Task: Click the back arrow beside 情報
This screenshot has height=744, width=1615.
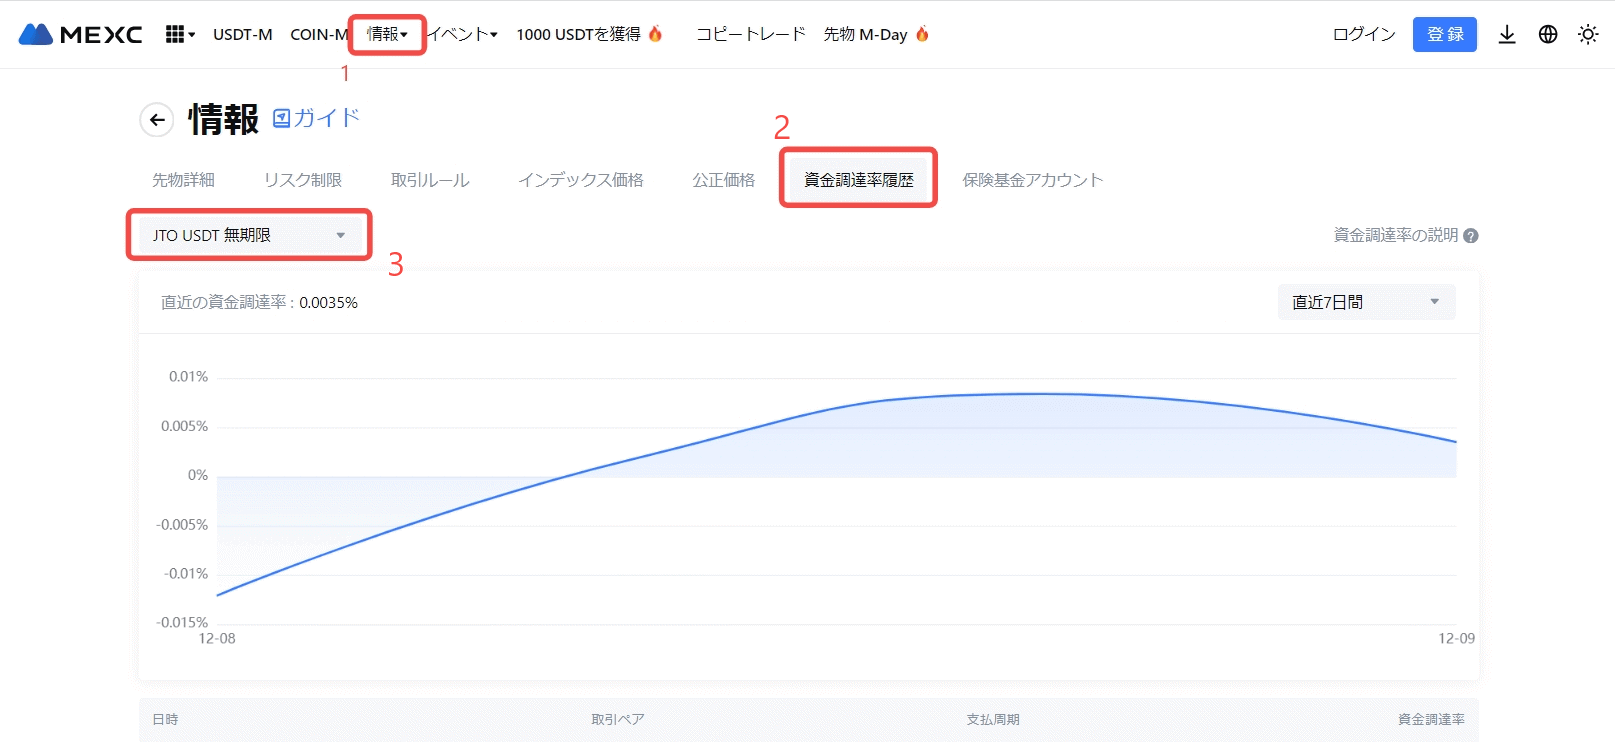Action: pos(157,120)
